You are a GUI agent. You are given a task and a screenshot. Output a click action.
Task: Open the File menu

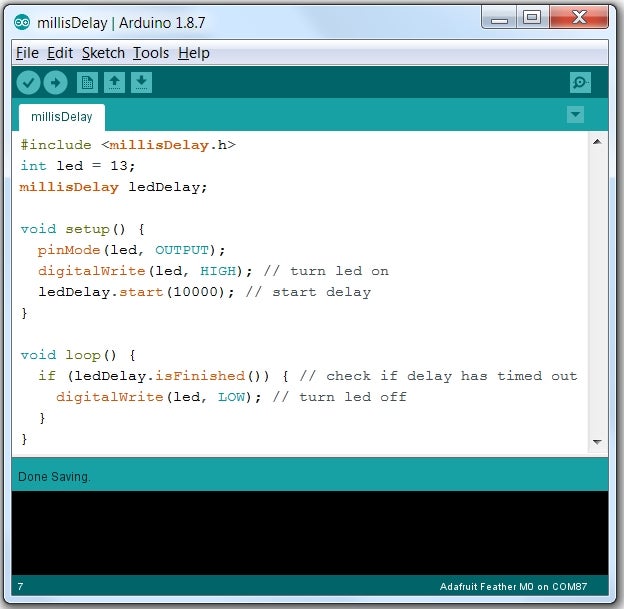[x=27, y=53]
